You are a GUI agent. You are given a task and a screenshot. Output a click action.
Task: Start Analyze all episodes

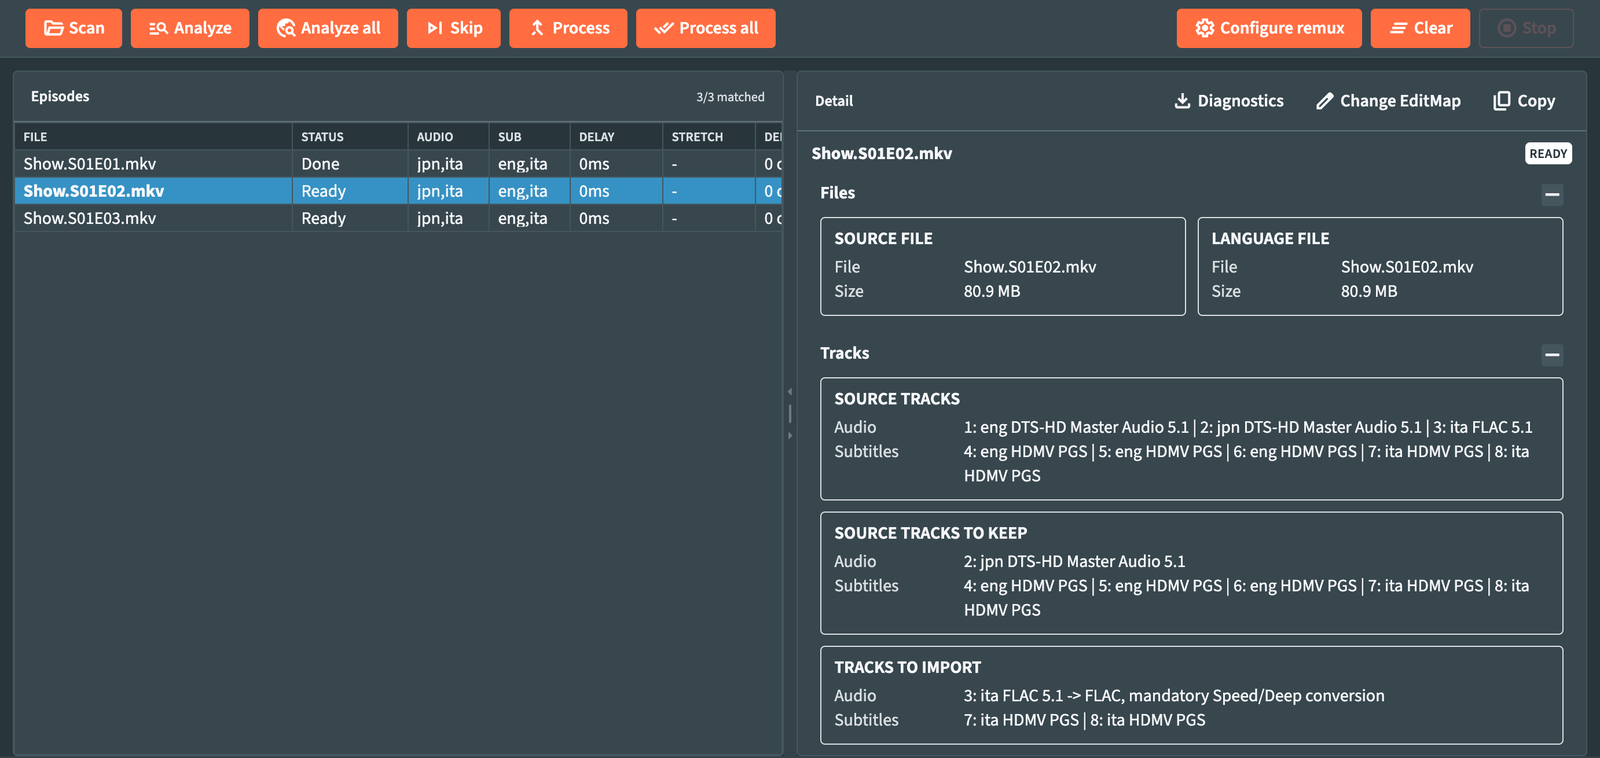(x=328, y=28)
